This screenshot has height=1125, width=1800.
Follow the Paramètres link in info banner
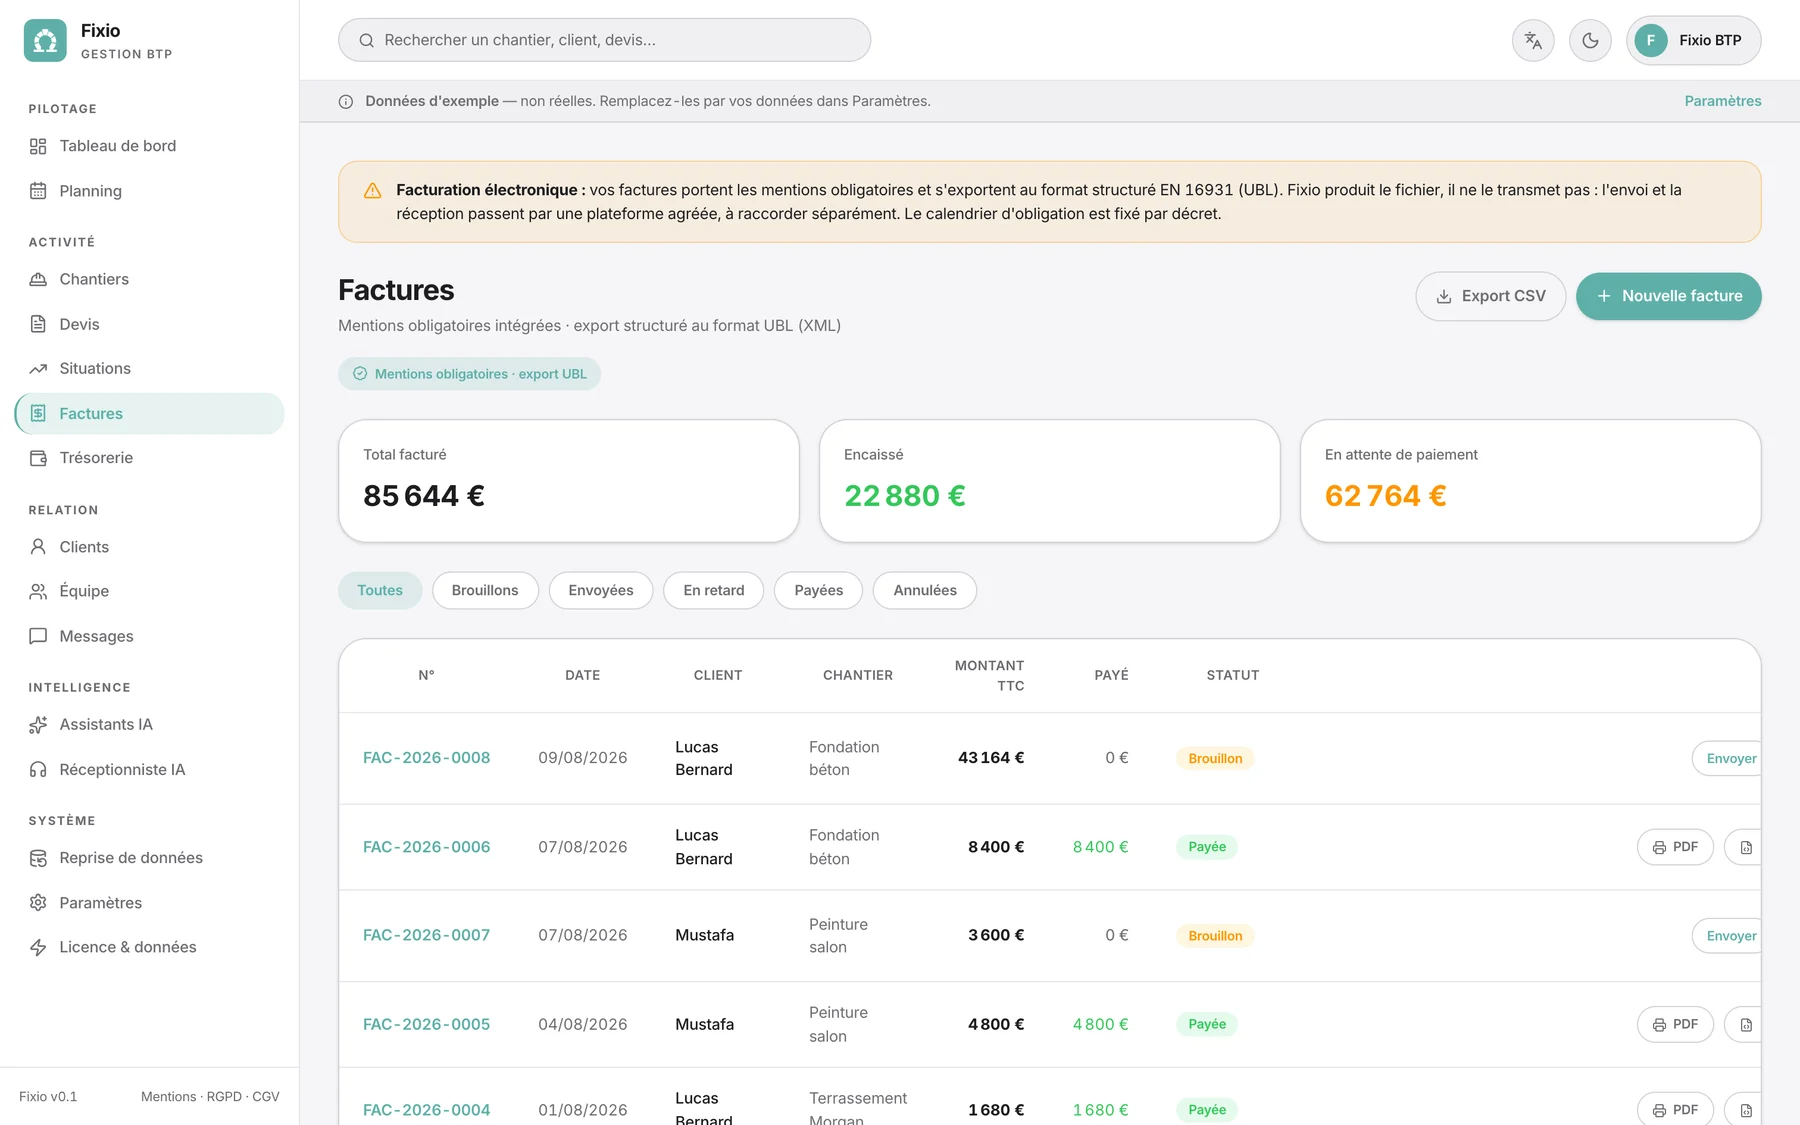(x=1722, y=101)
